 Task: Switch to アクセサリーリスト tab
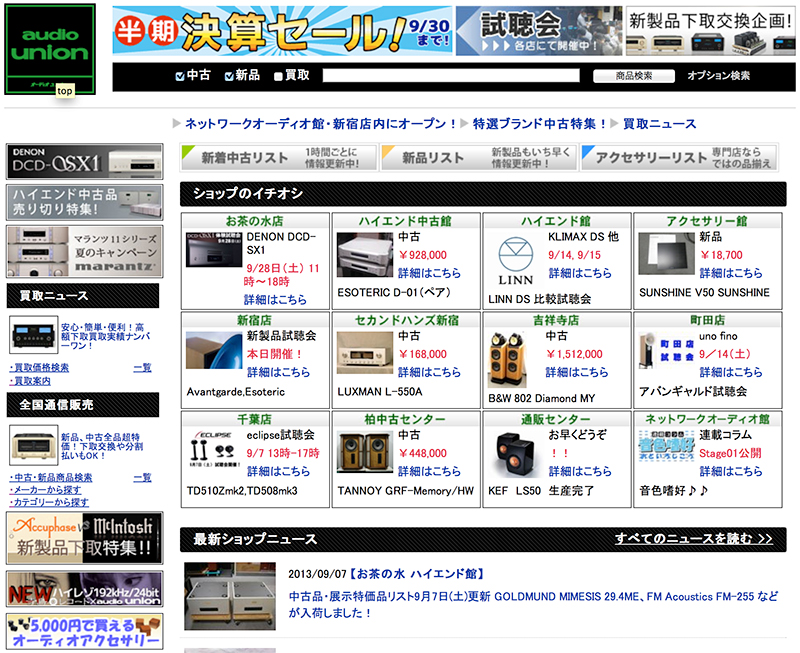(680, 157)
